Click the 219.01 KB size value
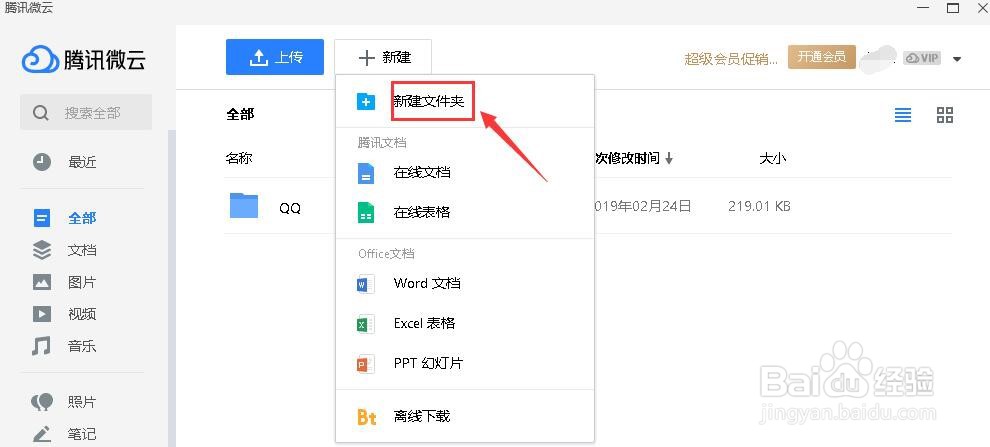The width and height of the screenshot is (990, 447). pyautogui.click(x=759, y=206)
